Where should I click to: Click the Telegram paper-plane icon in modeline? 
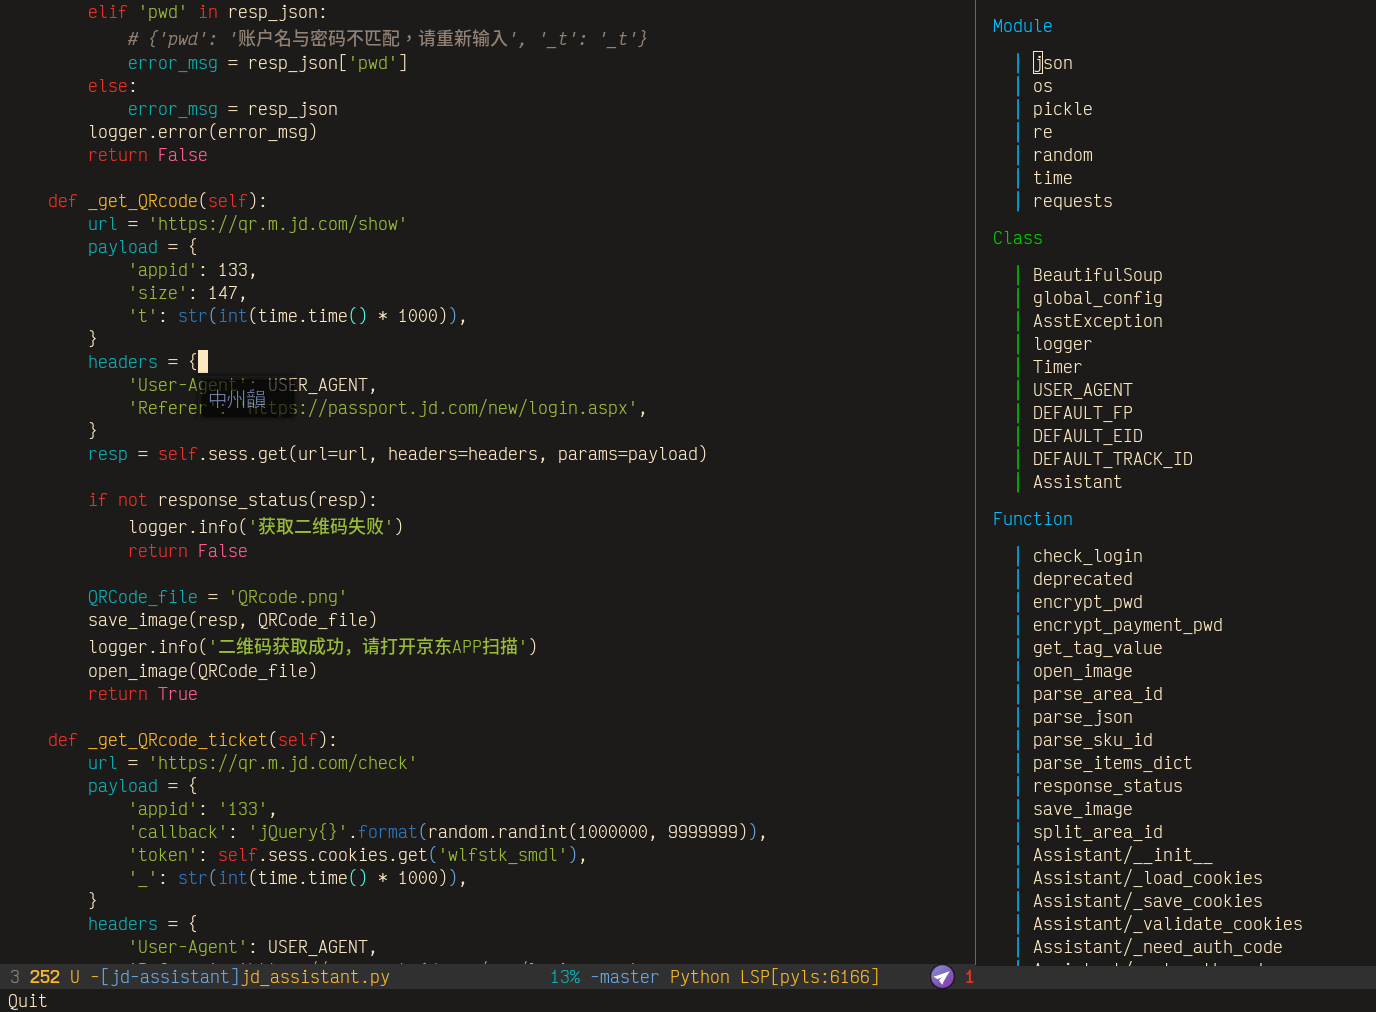942,977
